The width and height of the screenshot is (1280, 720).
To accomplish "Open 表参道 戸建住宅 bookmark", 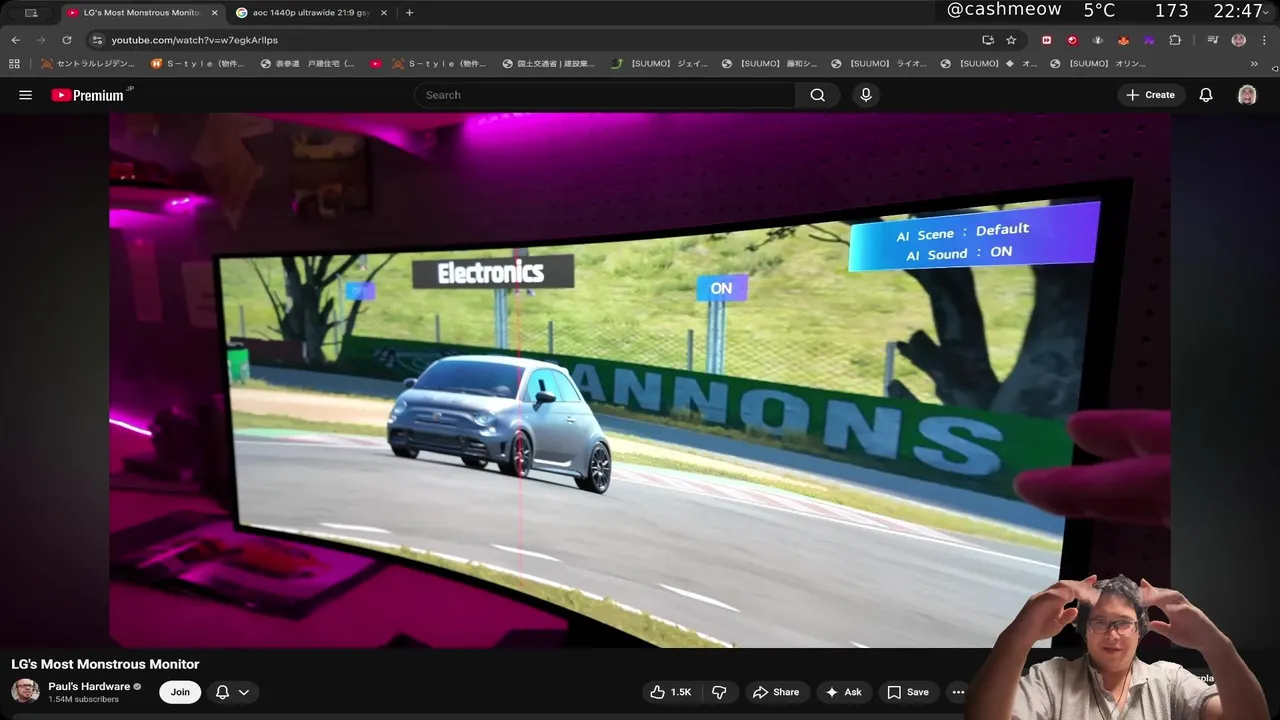I will (308, 64).
